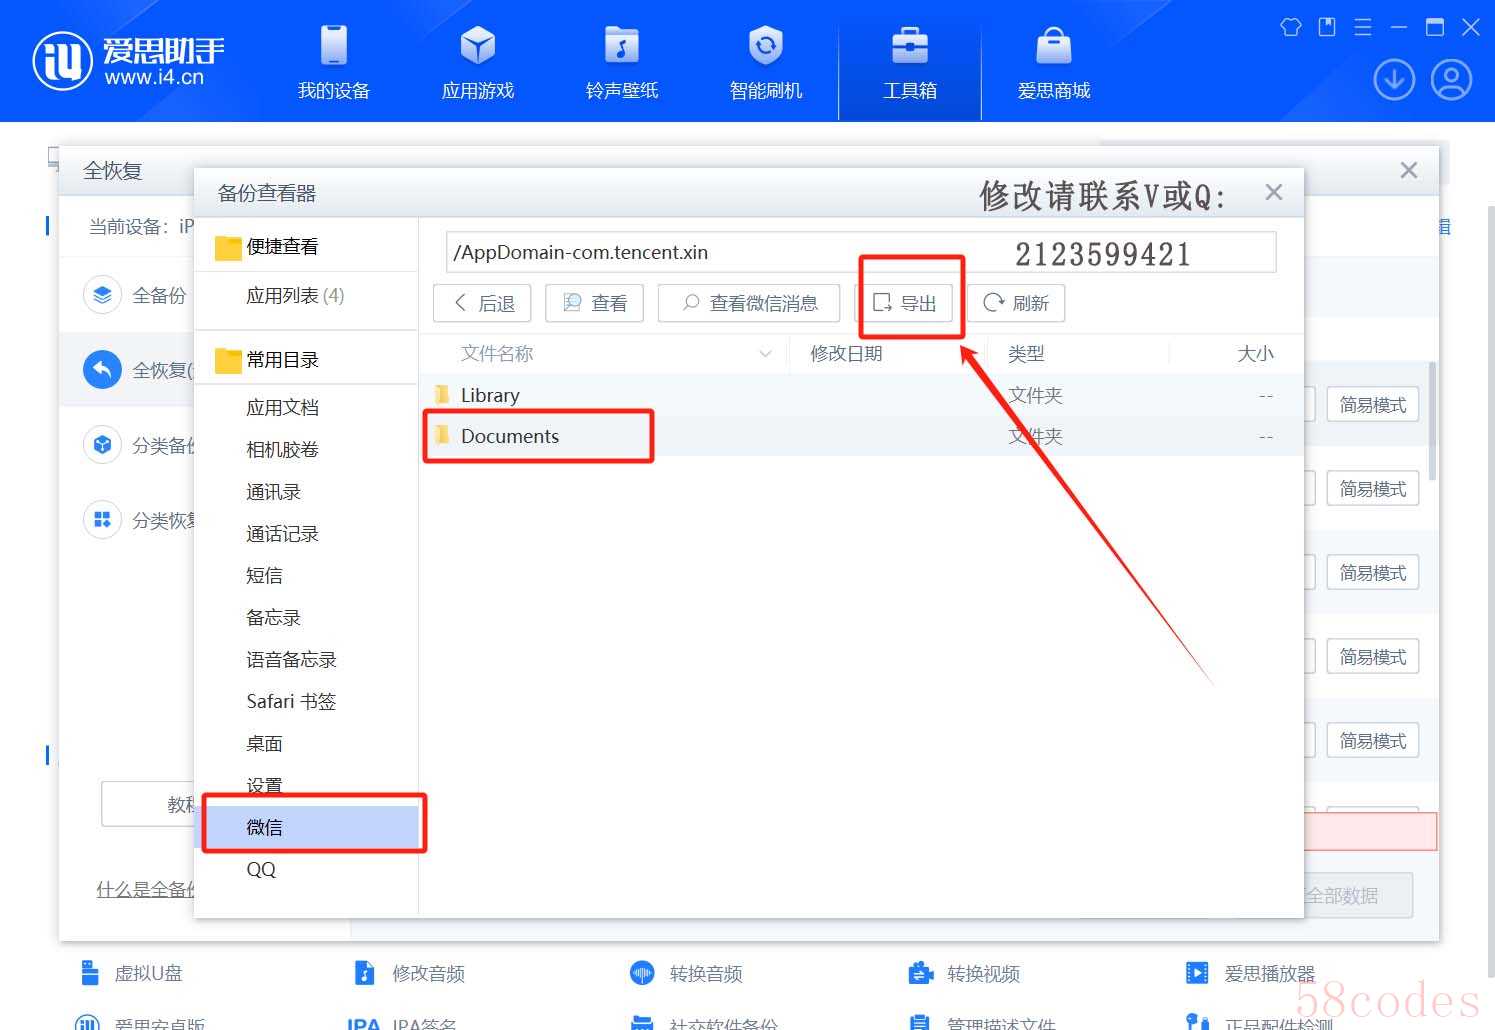Sort by 类型 column header
The image size is (1495, 1030).
tap(1026, 354)
